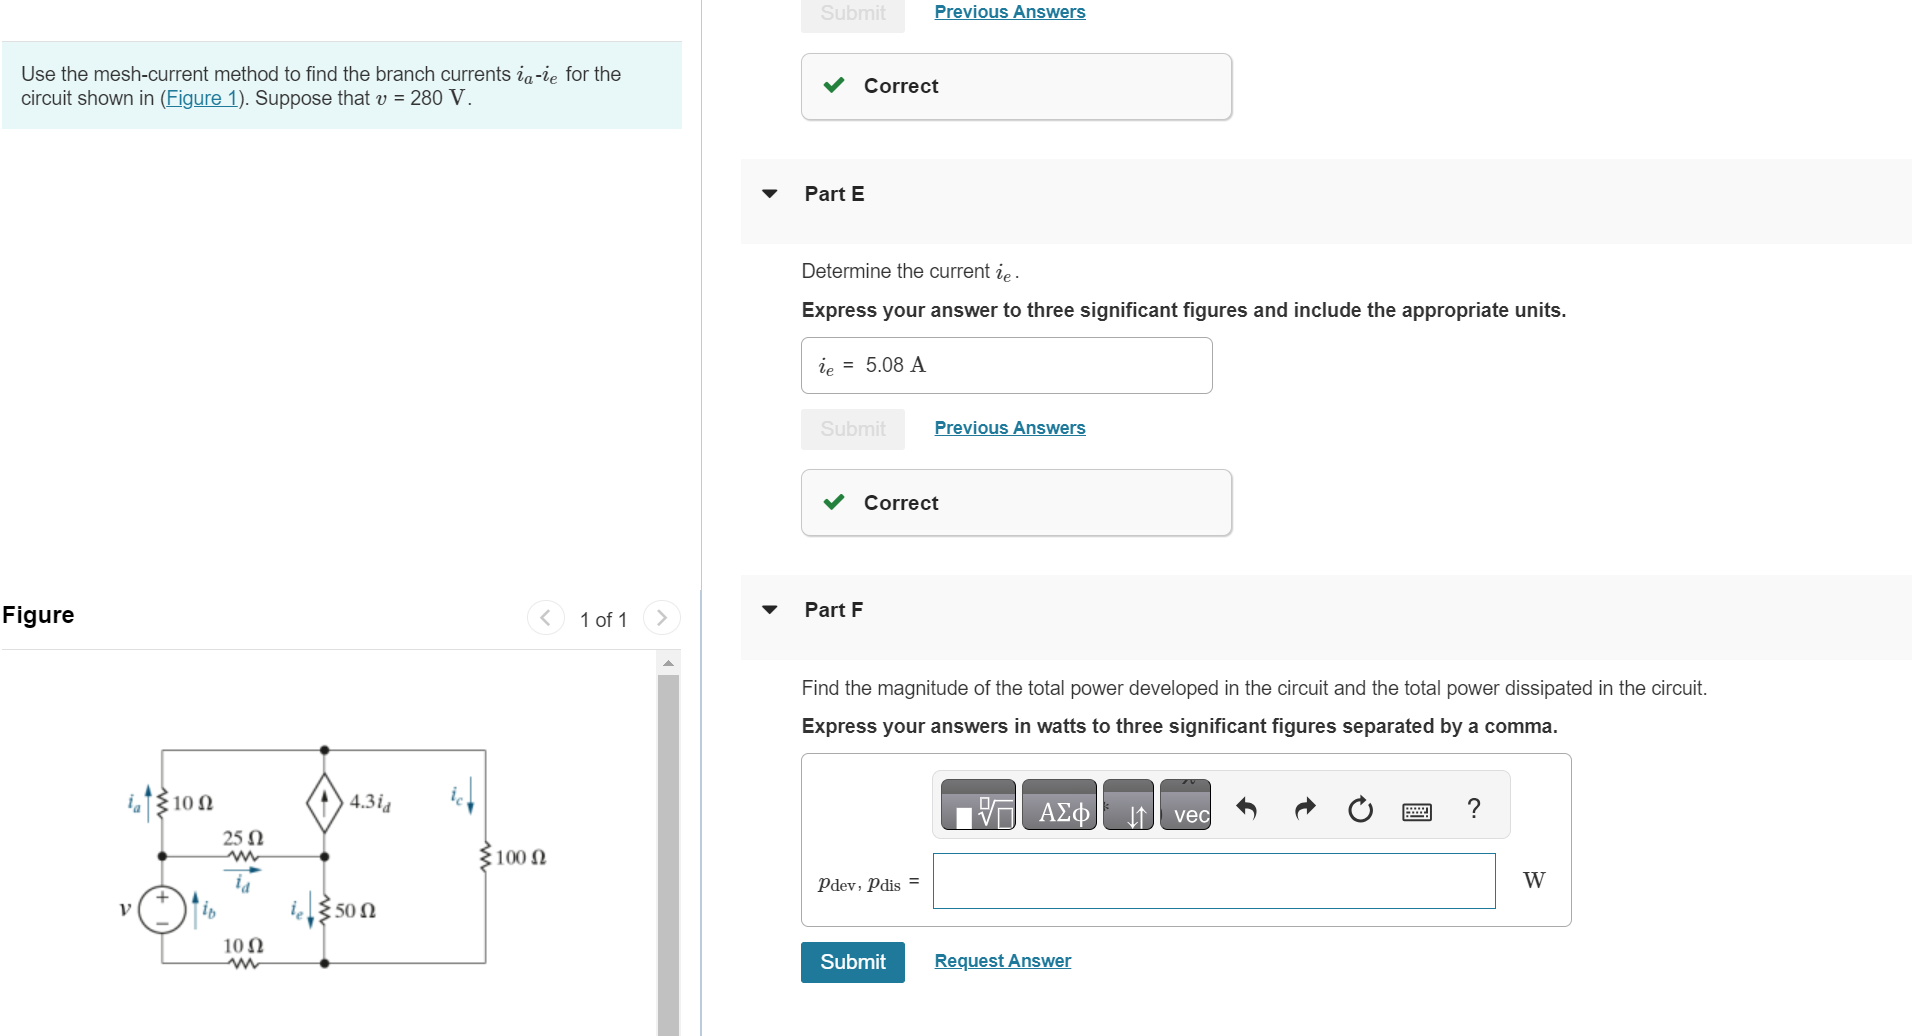
Task: Open the keyboard shortcuts icon
Action: (1417, 810)
